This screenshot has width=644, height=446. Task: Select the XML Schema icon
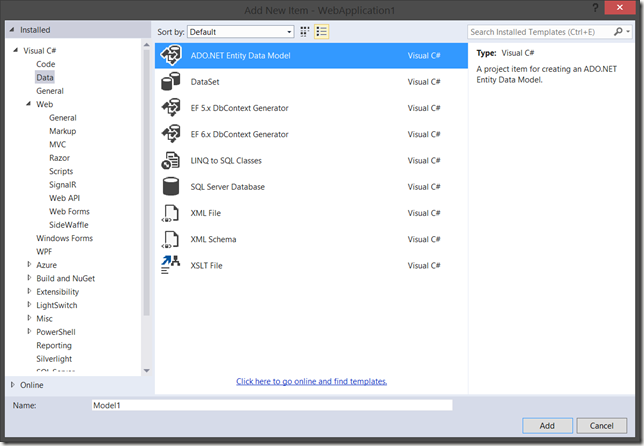pyautogui.click(x=171, y=239)
